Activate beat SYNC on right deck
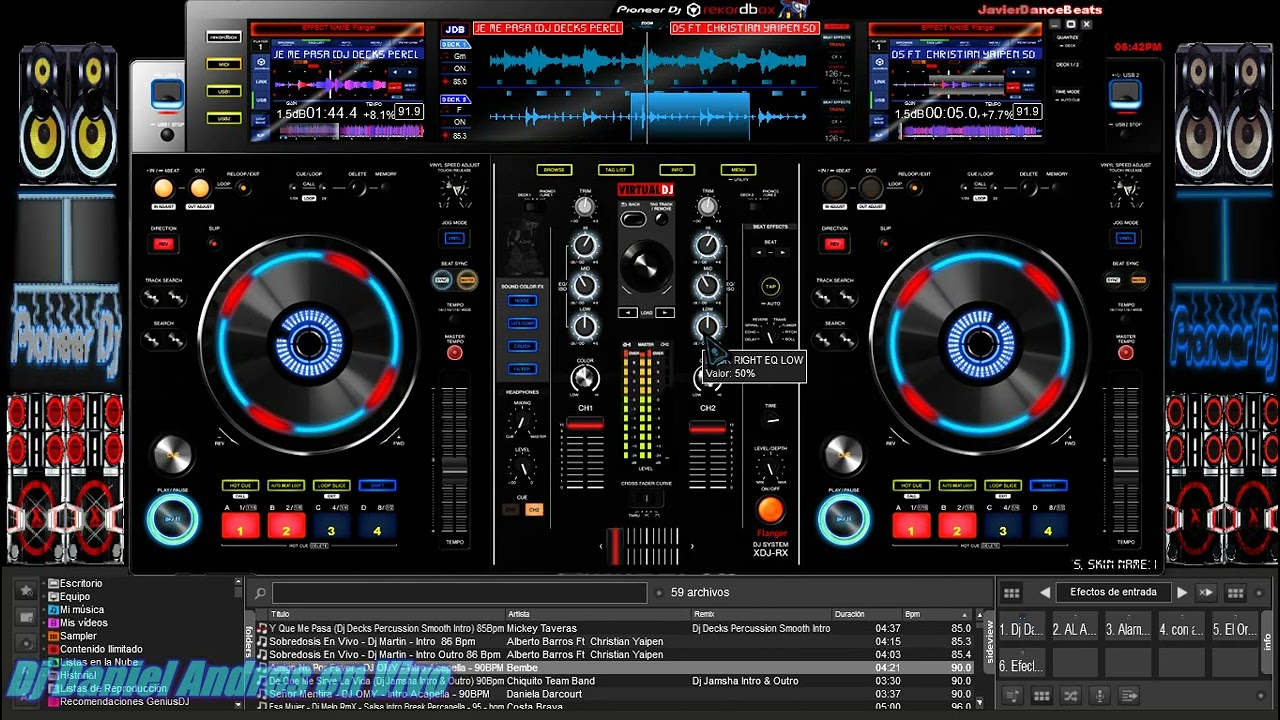 tap(1113, 280)
